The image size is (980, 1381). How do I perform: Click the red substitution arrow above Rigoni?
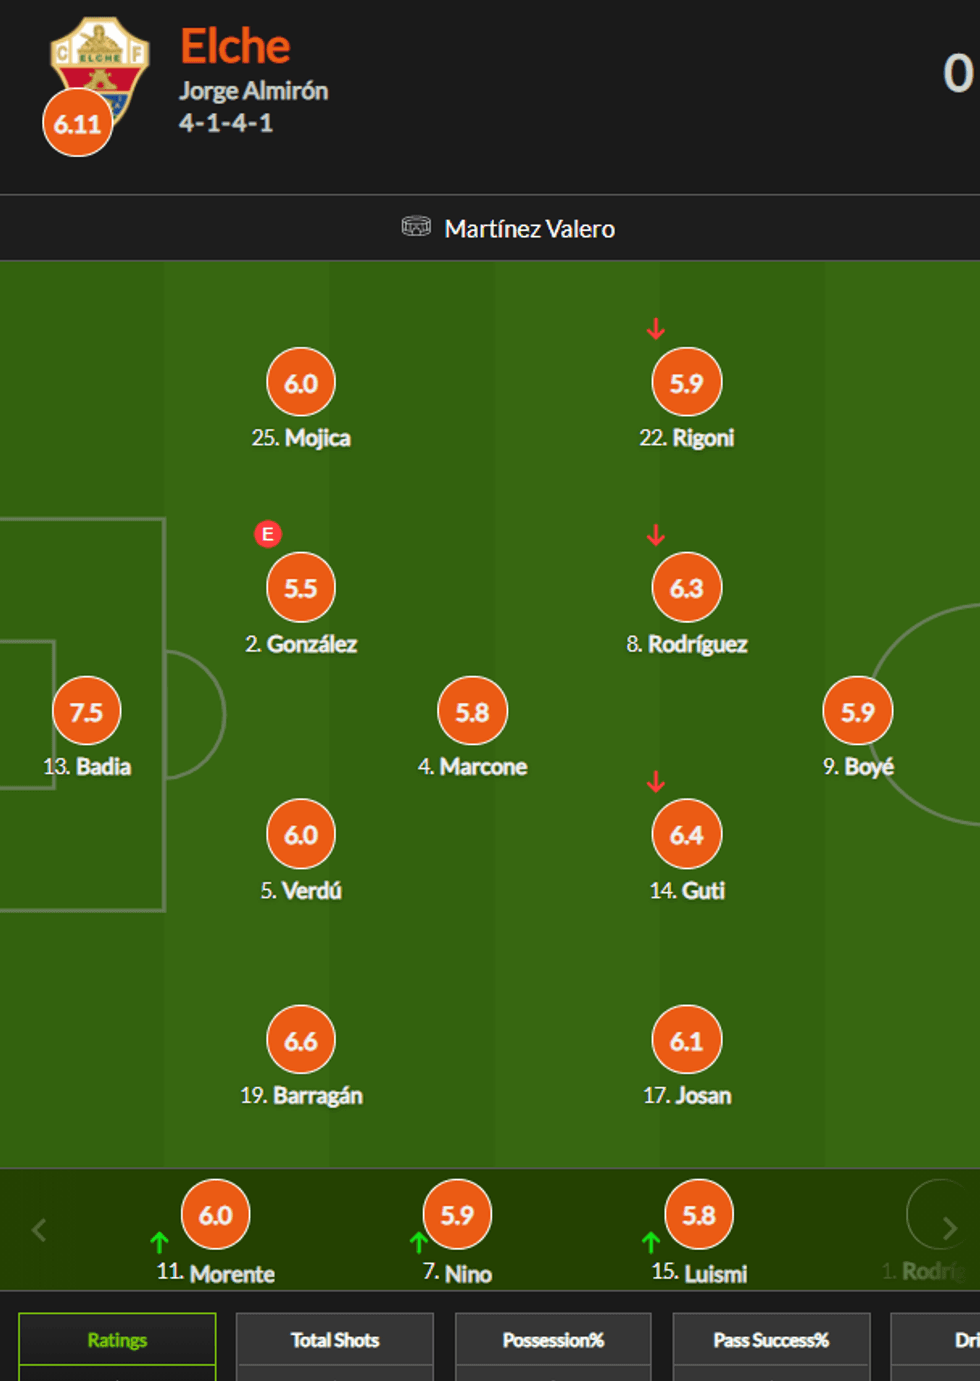[x=656, y=329]
